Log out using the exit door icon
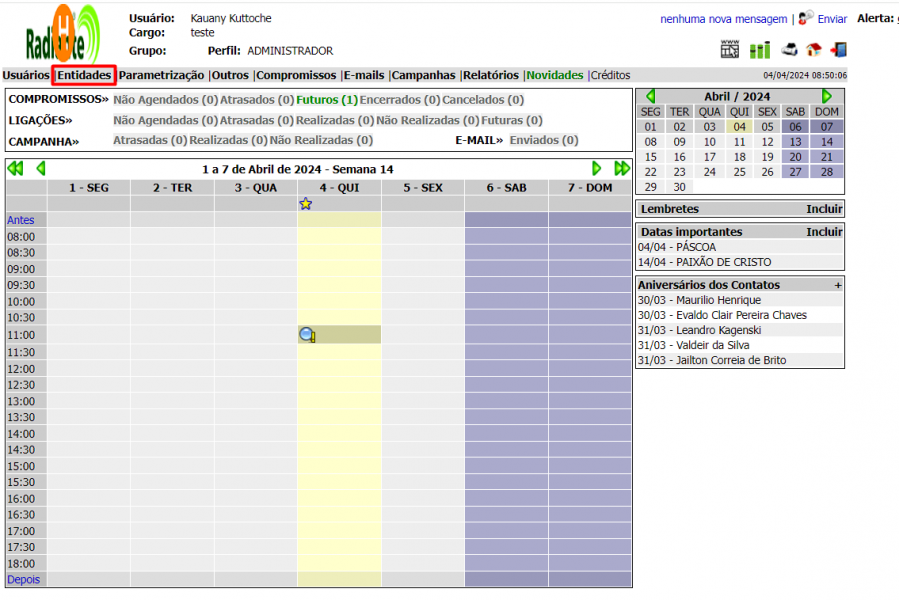The width and height of the screenshot is (899, 600). 838,50
